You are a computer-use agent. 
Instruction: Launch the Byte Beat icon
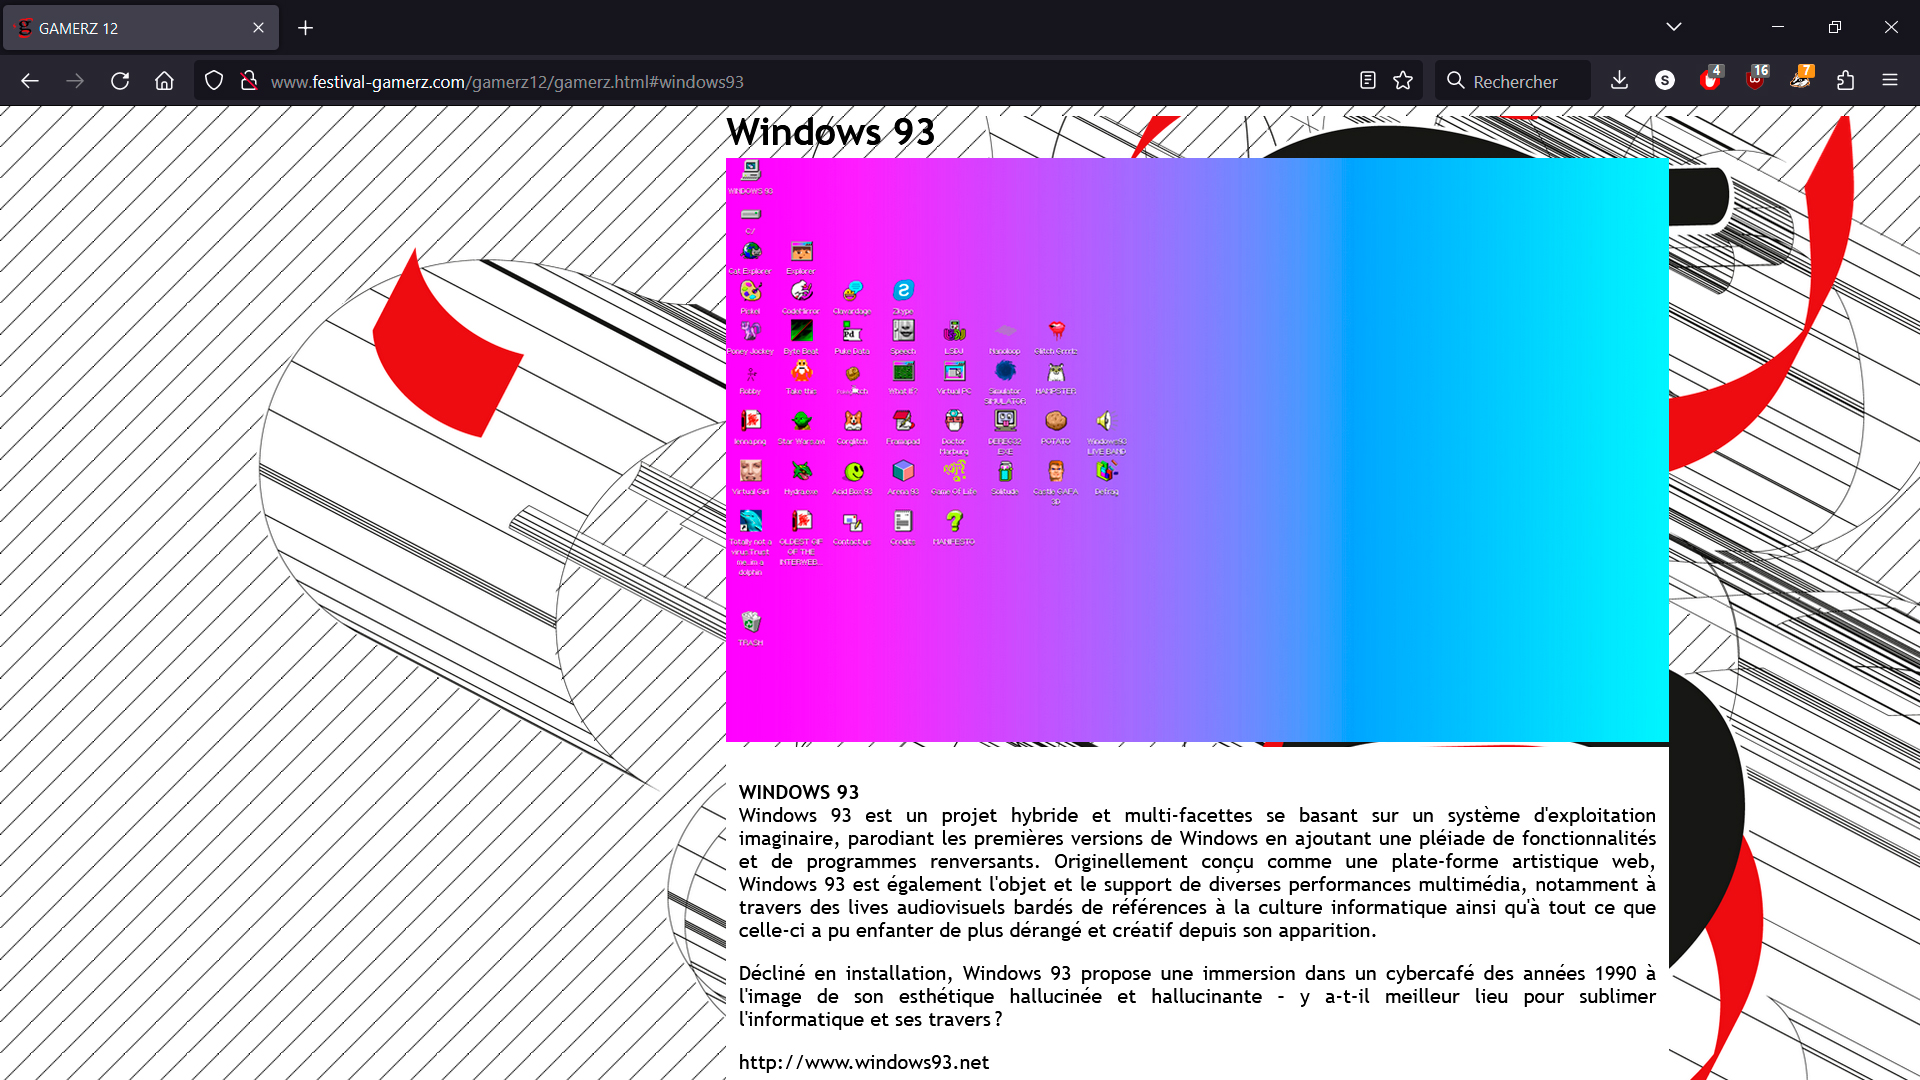(802, 332)
